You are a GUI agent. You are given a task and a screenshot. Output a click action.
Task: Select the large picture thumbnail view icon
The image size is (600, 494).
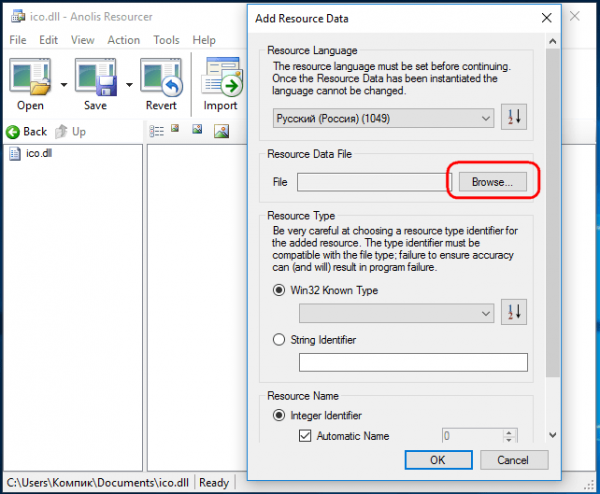[221, 131]
